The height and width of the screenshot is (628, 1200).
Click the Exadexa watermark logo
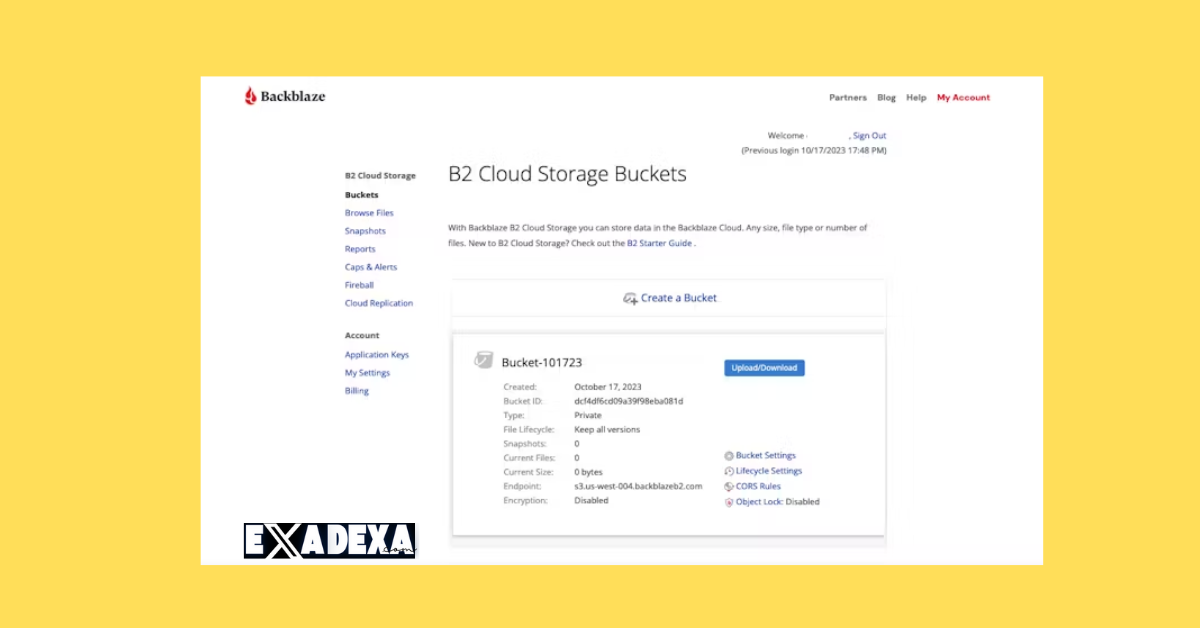[329, 540]
